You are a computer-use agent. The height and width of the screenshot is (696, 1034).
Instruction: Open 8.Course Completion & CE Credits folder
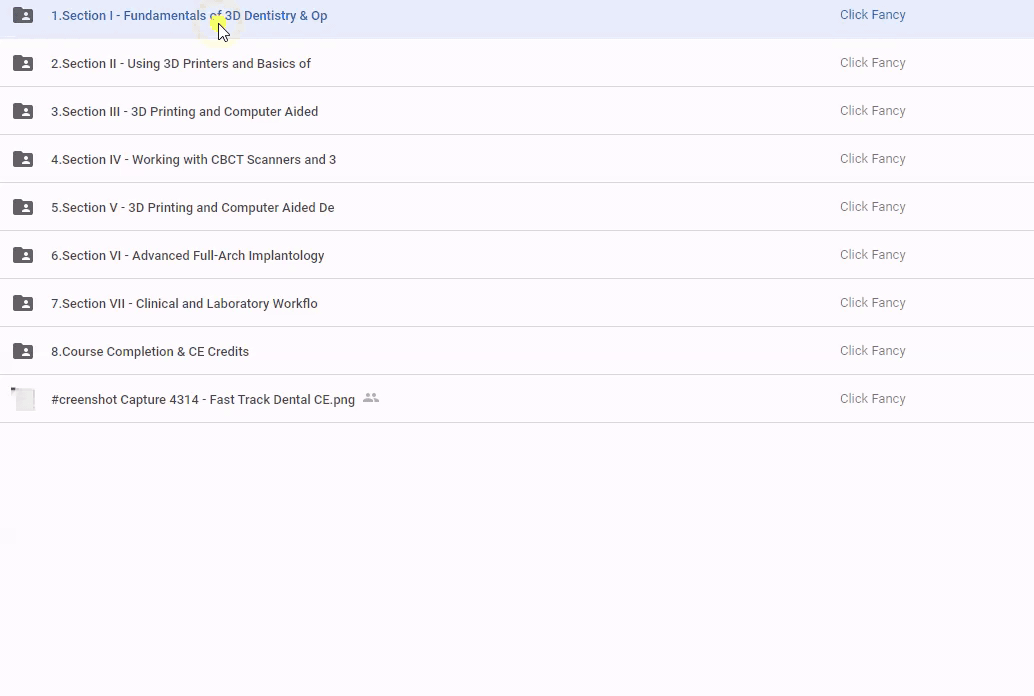(x=150, y=352)
